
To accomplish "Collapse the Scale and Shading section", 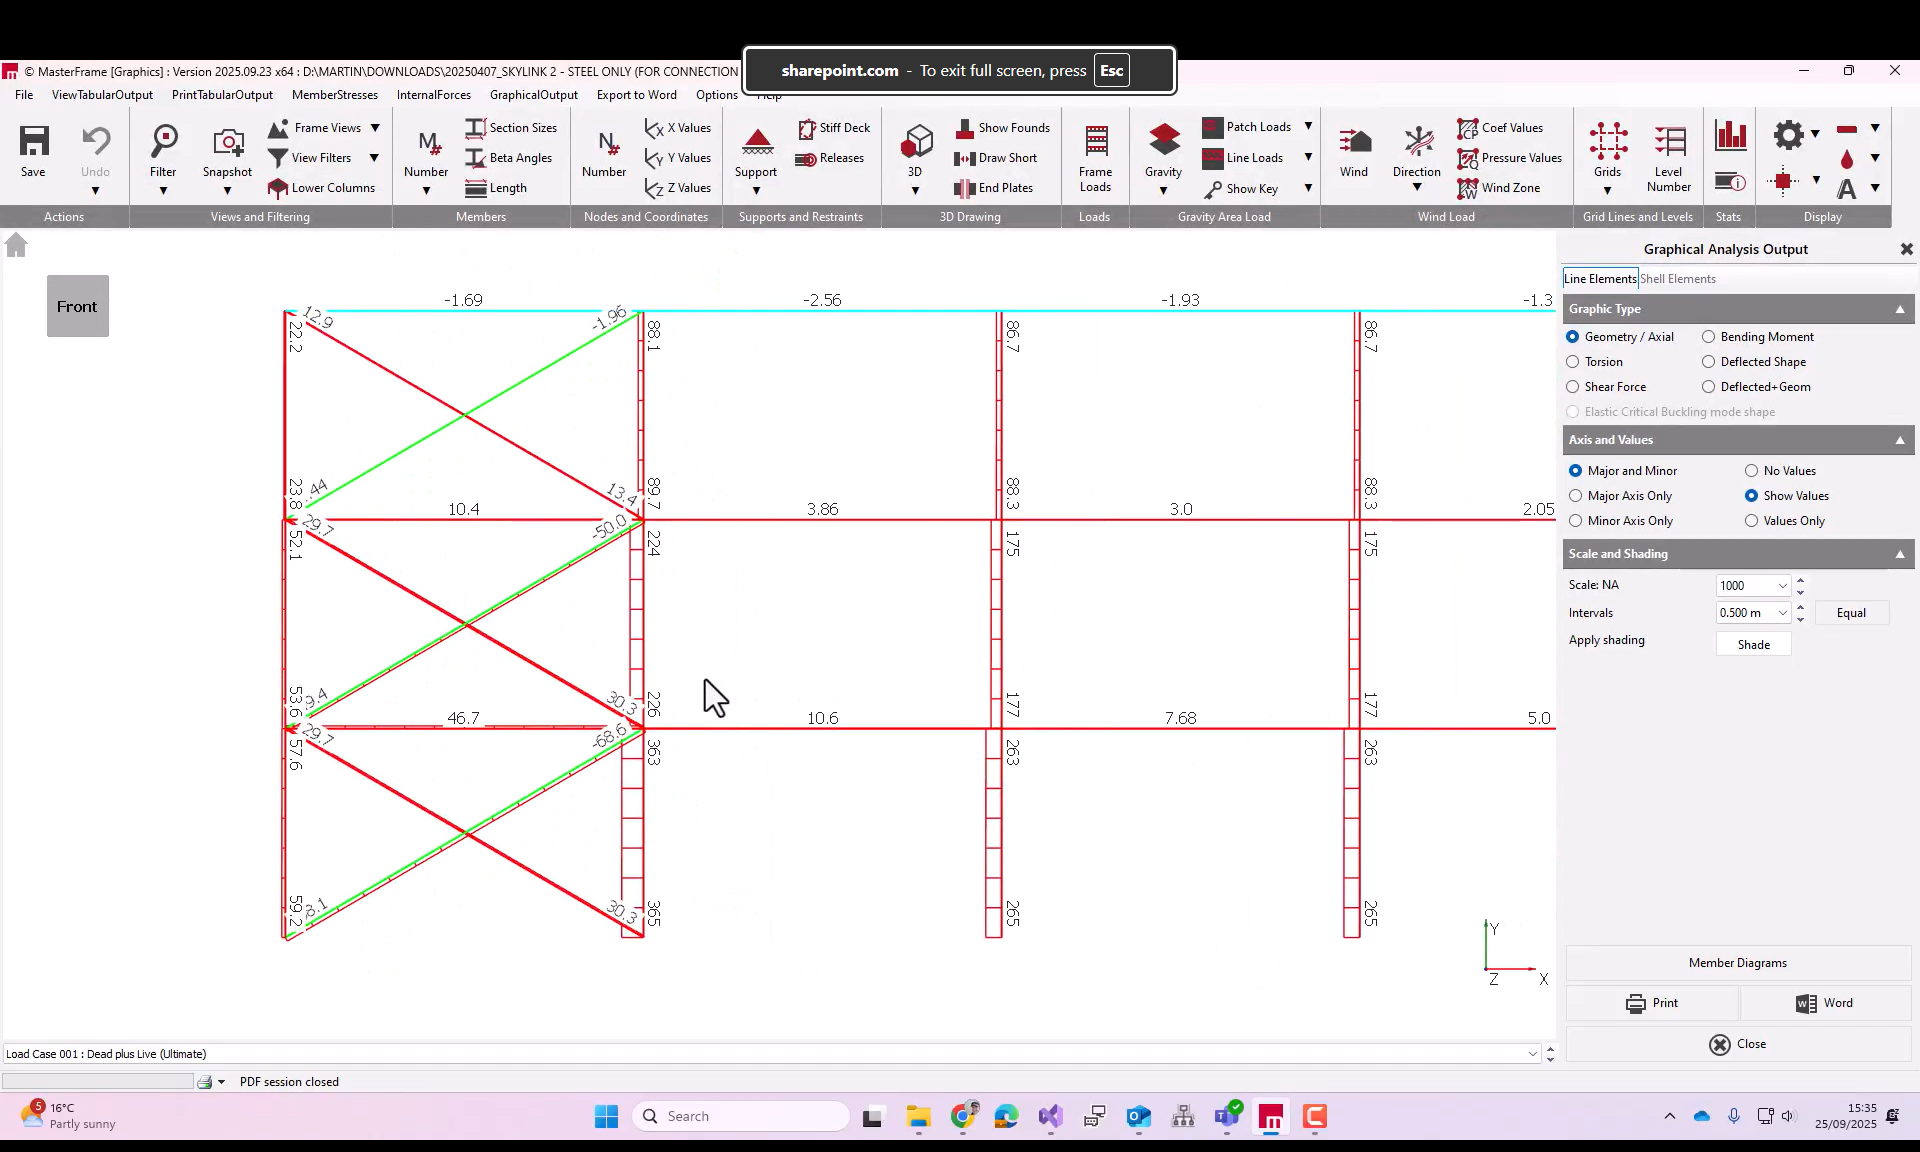I will coord(1899,554).
